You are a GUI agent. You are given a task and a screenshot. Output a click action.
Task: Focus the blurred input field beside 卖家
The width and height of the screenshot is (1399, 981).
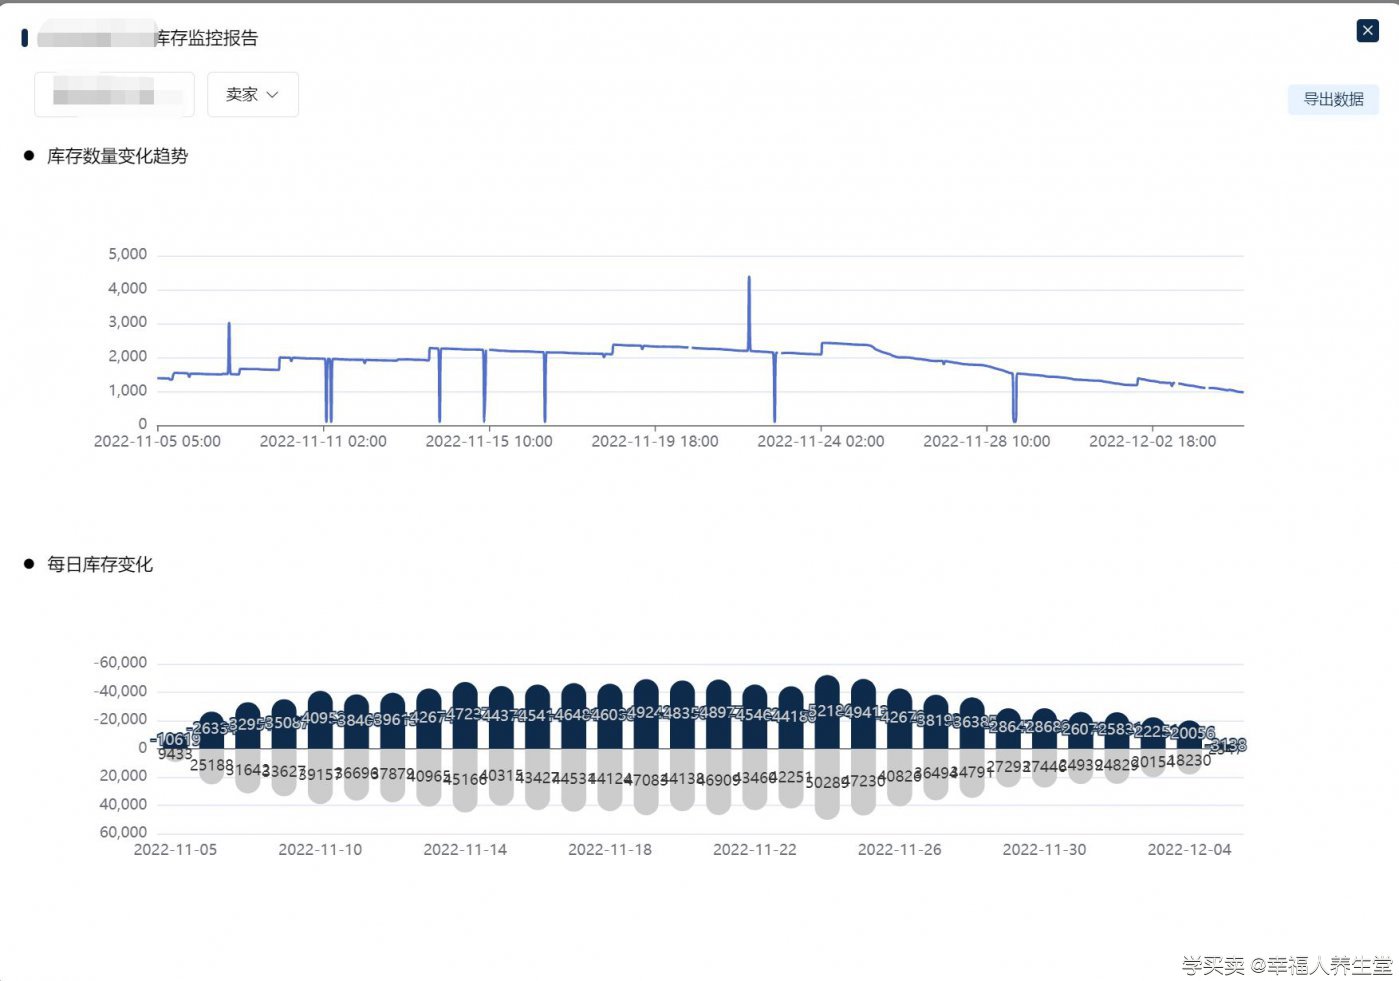coord(114,94)
